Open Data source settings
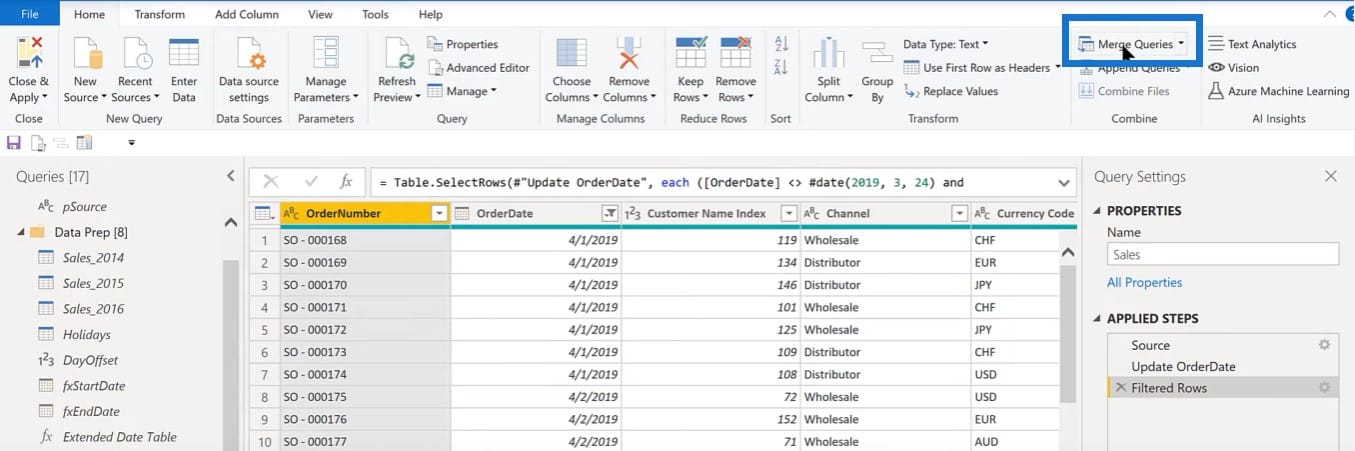1355x451 pixels. 249,54
